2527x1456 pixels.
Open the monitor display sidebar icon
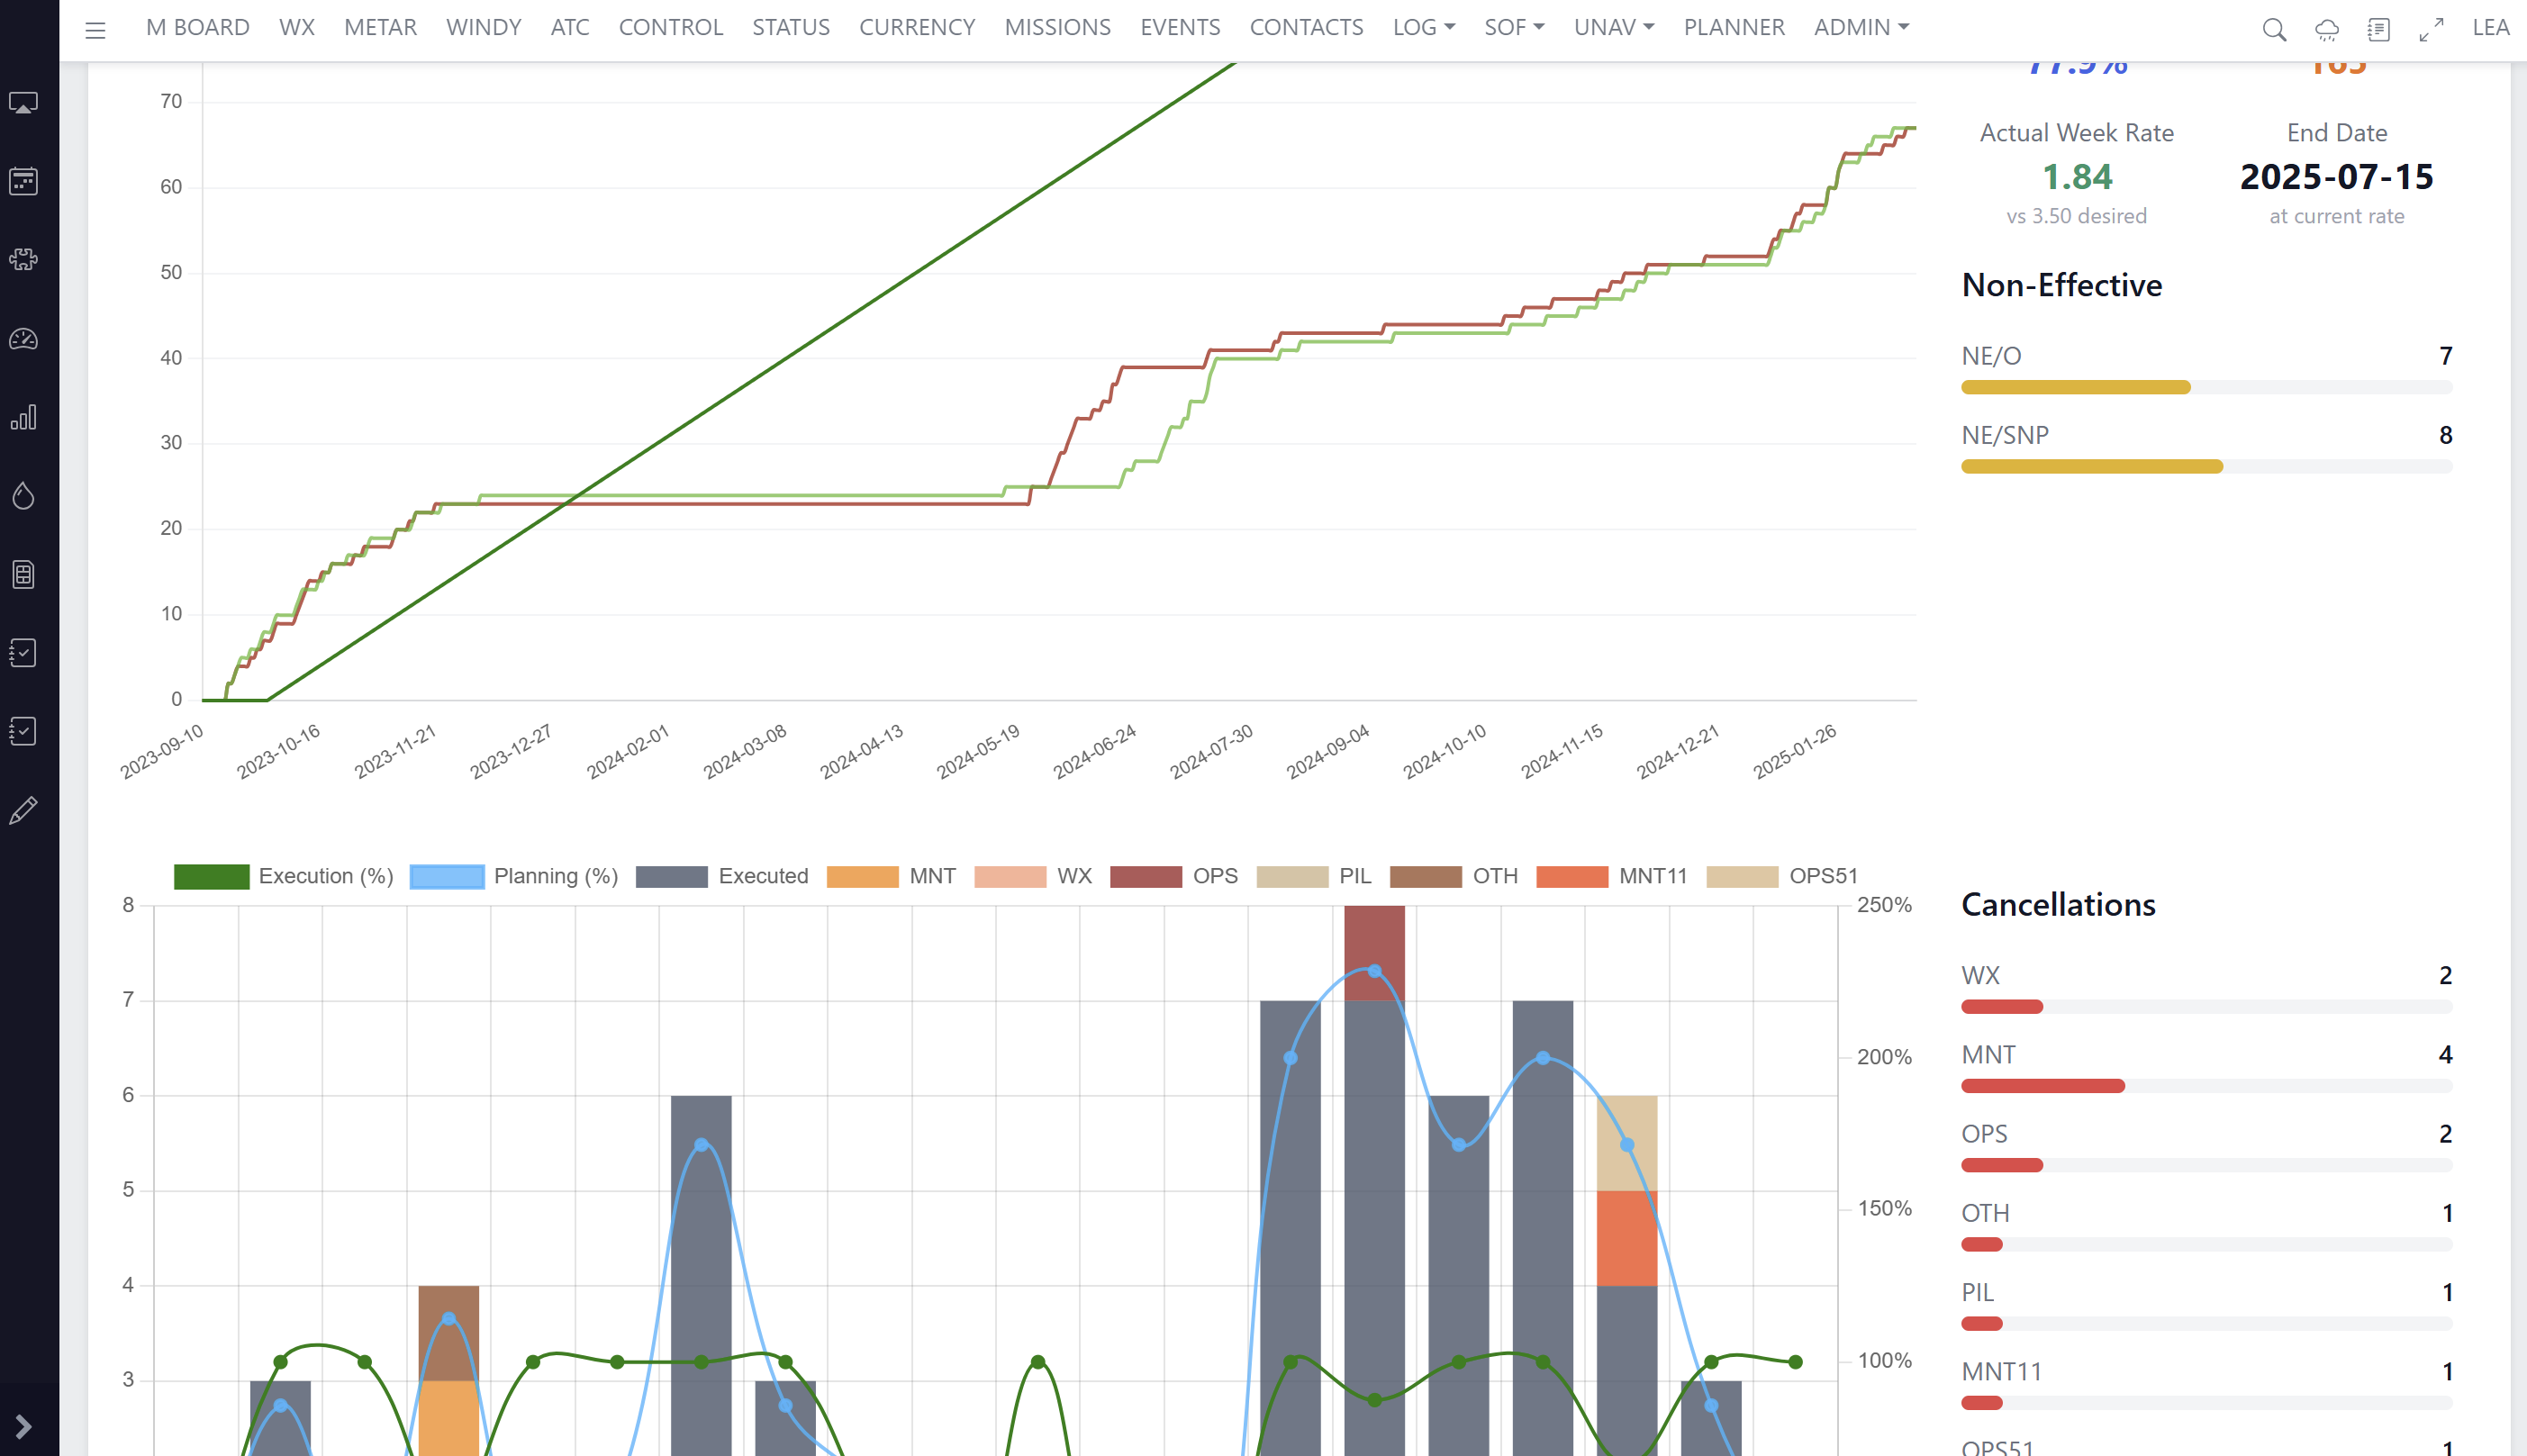coord(24,104)
